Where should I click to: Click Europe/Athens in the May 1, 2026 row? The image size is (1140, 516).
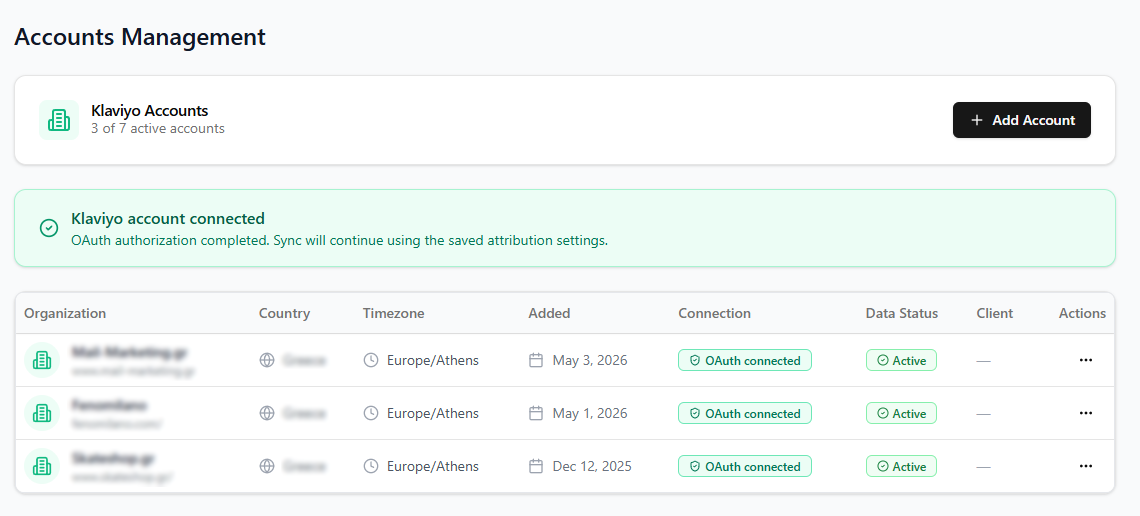(433, 413)
